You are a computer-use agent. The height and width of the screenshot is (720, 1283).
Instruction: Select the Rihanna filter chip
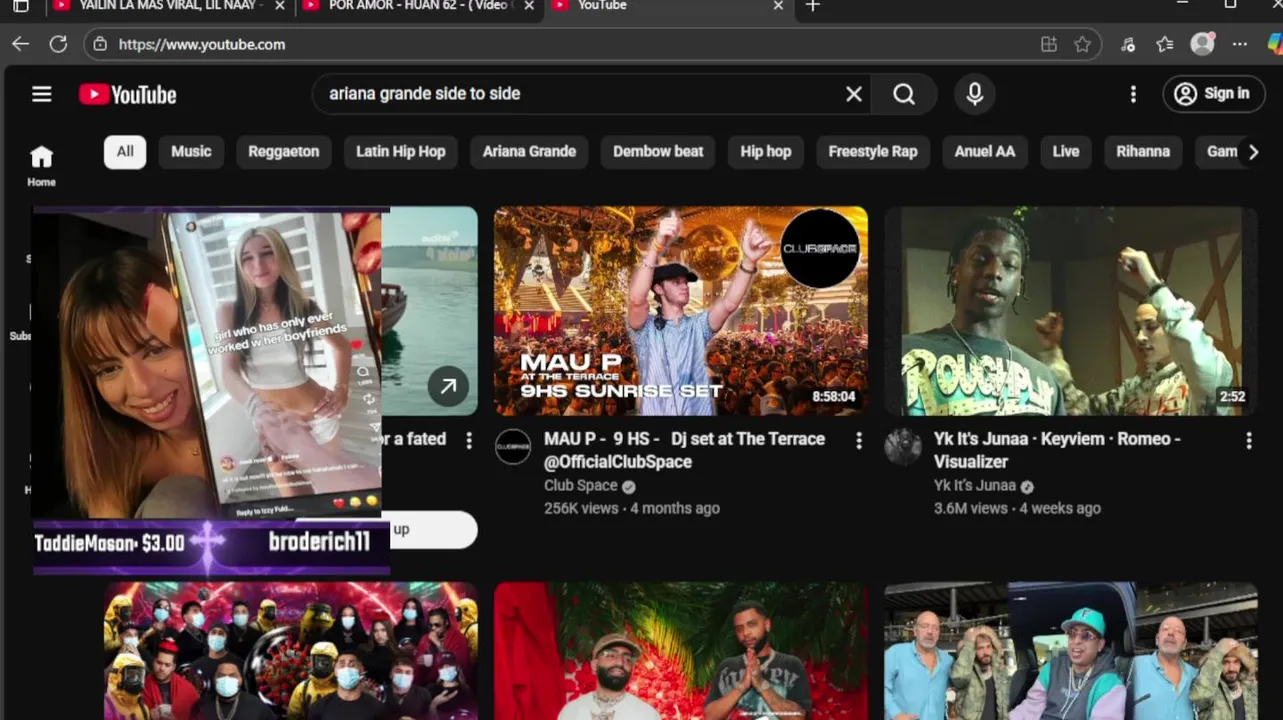tap(1143, 152)
